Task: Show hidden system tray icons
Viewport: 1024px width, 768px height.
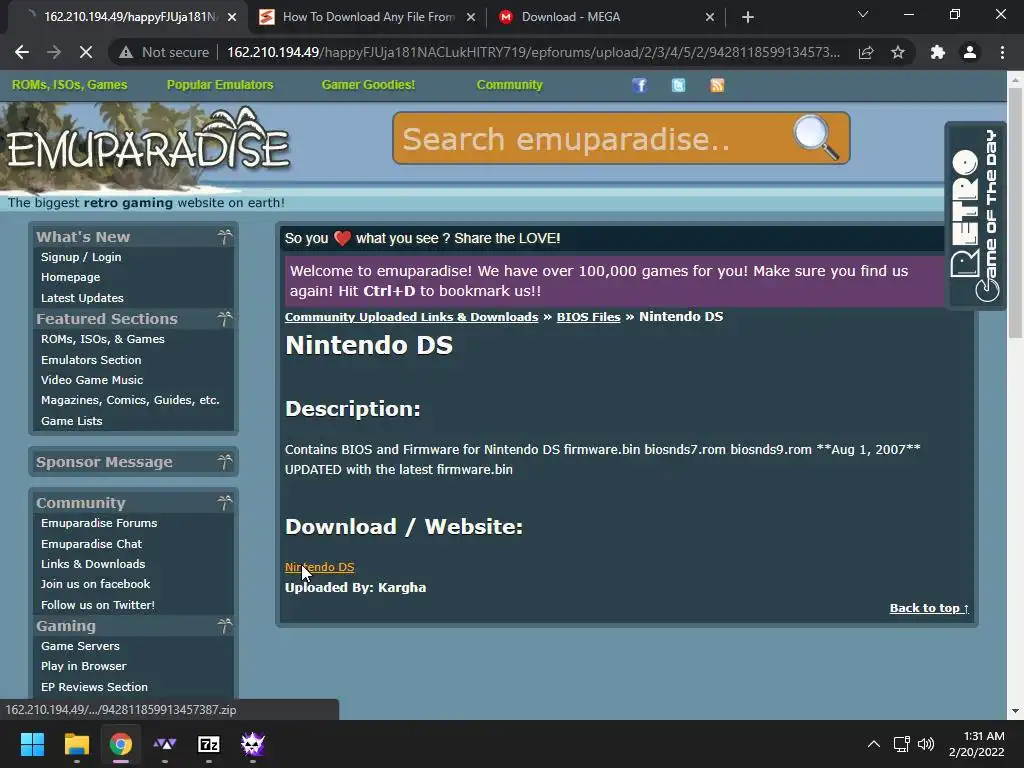Action: 873,744
